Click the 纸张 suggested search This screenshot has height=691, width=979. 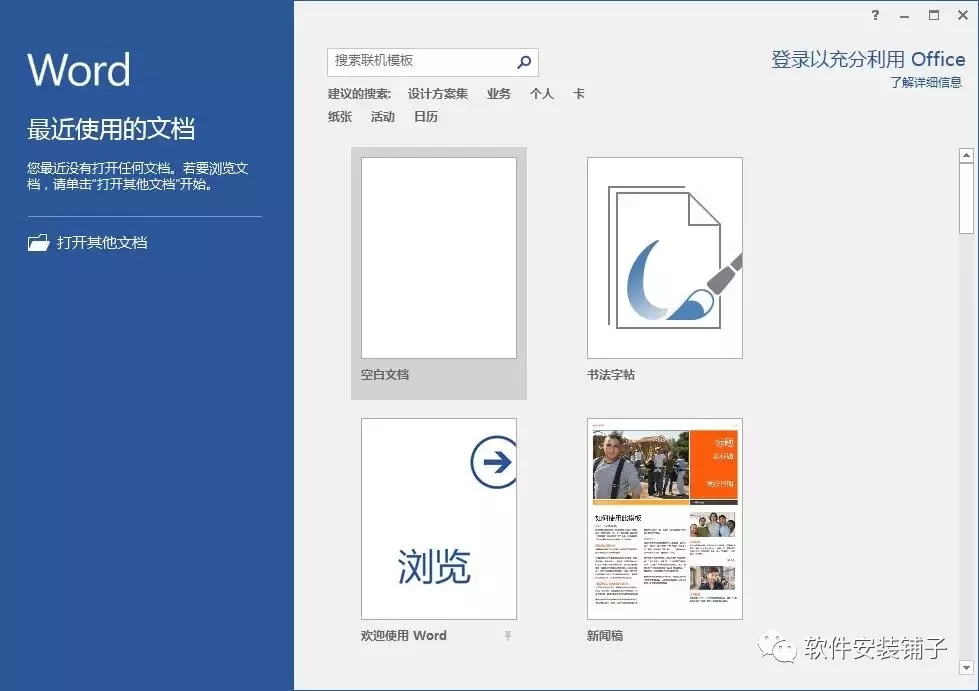click(338, 117)
